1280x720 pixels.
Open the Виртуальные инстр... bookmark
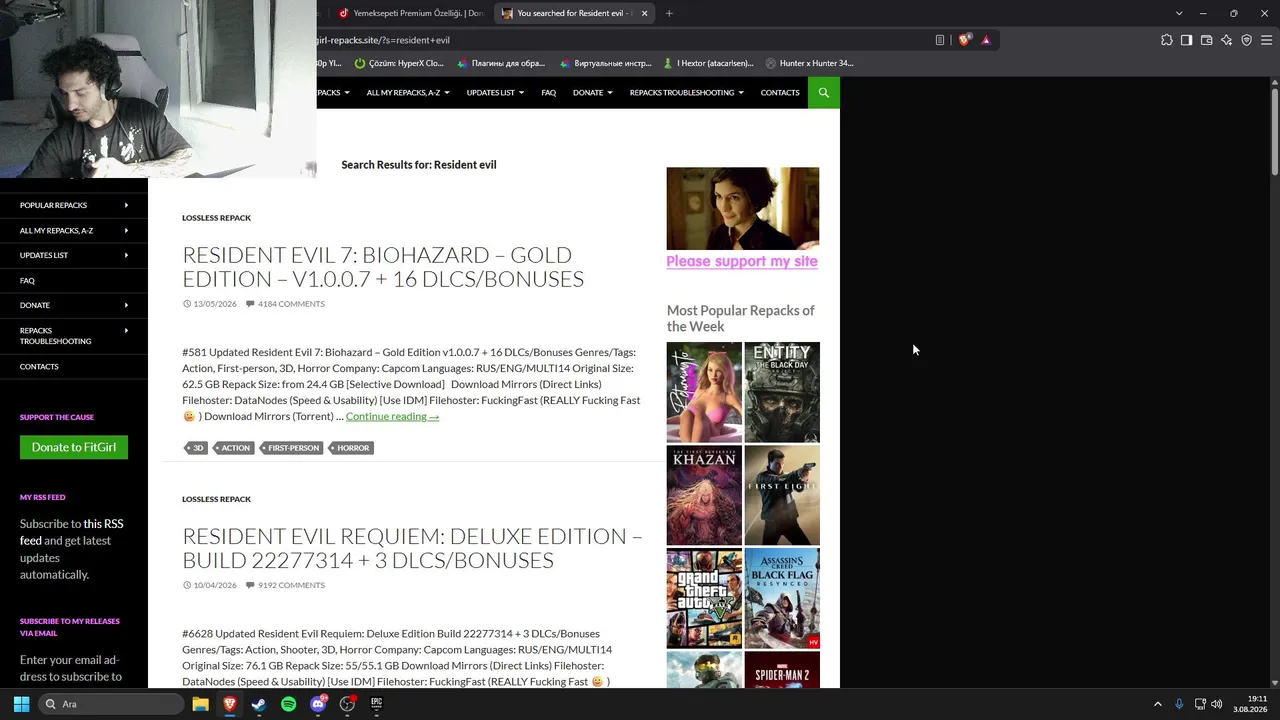coord(606,63)
